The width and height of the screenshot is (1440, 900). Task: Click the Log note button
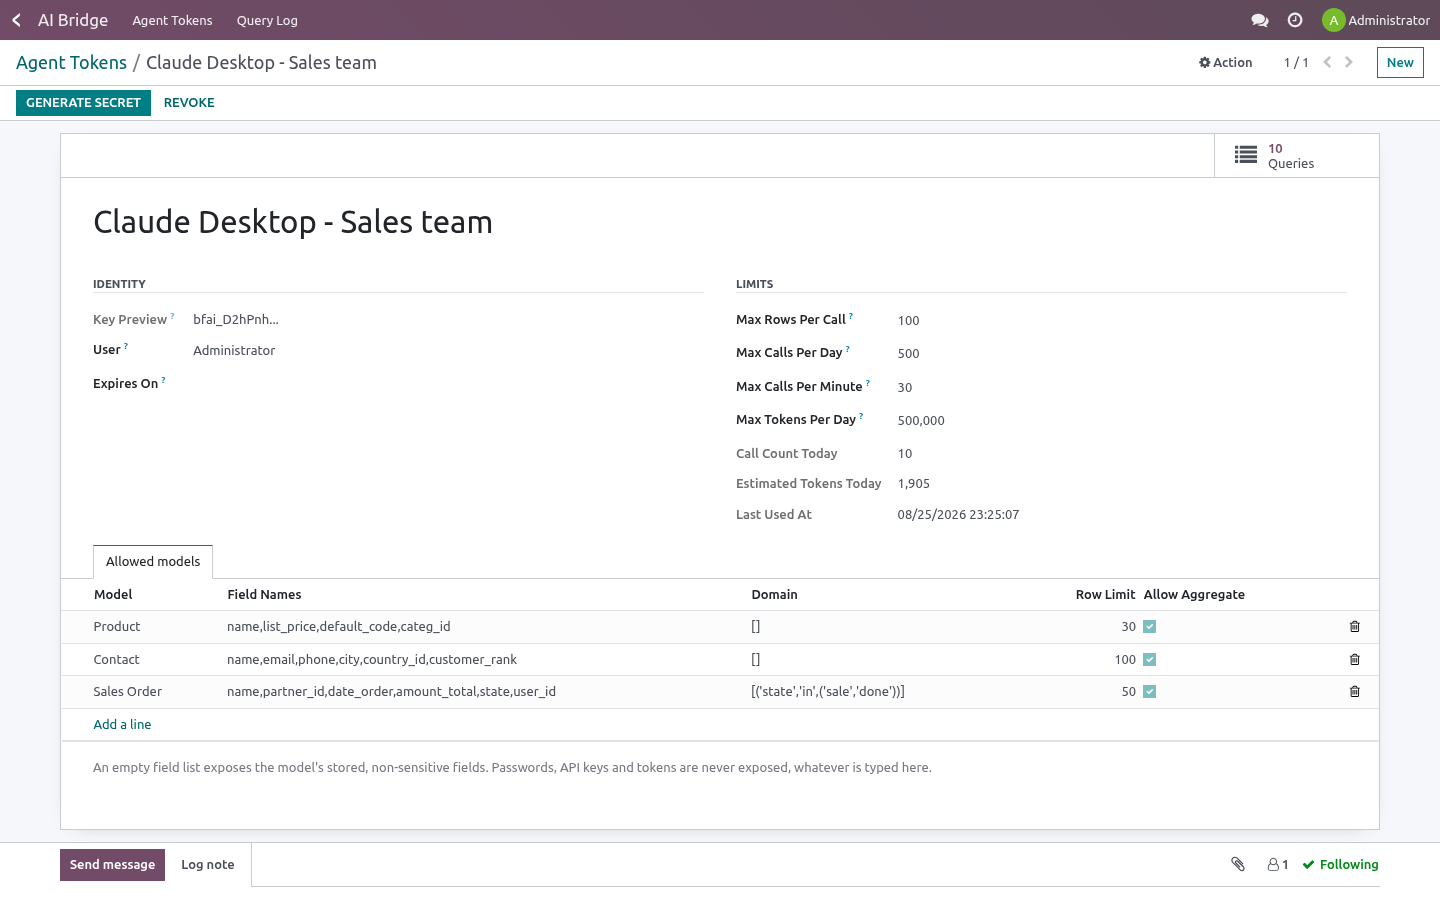click(208, 865)
